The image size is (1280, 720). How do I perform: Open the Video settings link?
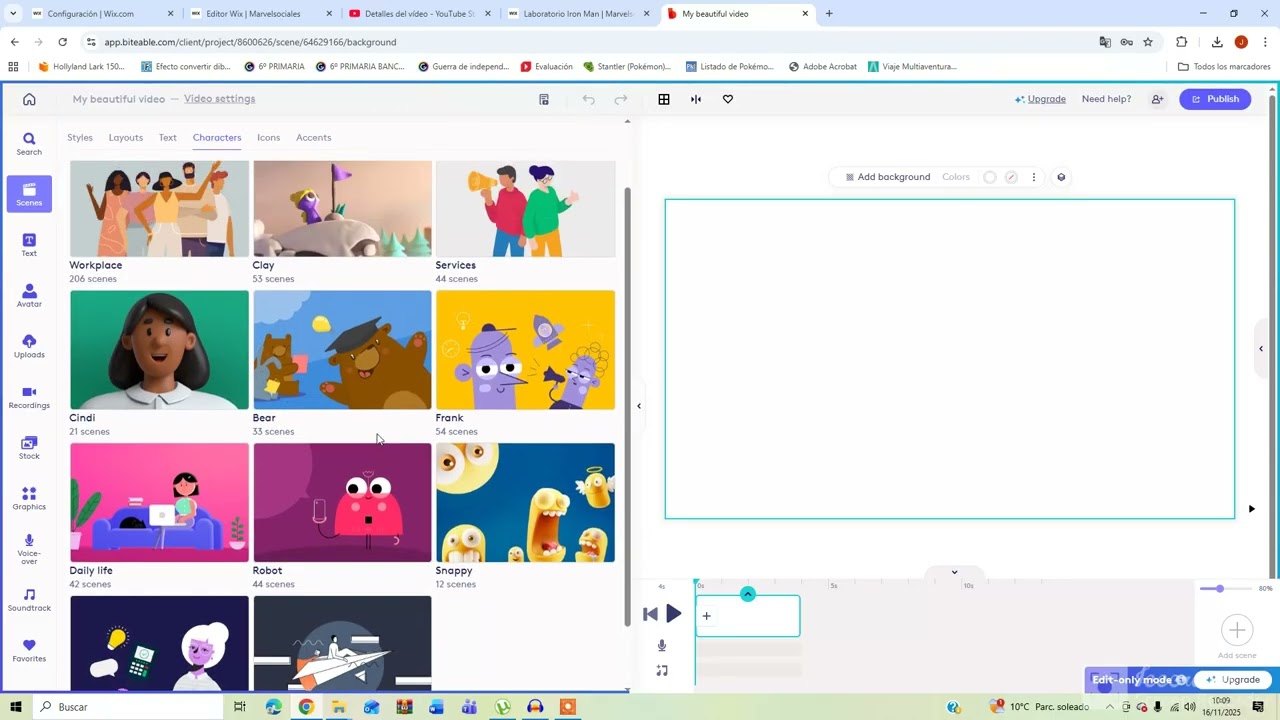click(x=220, y=99)
